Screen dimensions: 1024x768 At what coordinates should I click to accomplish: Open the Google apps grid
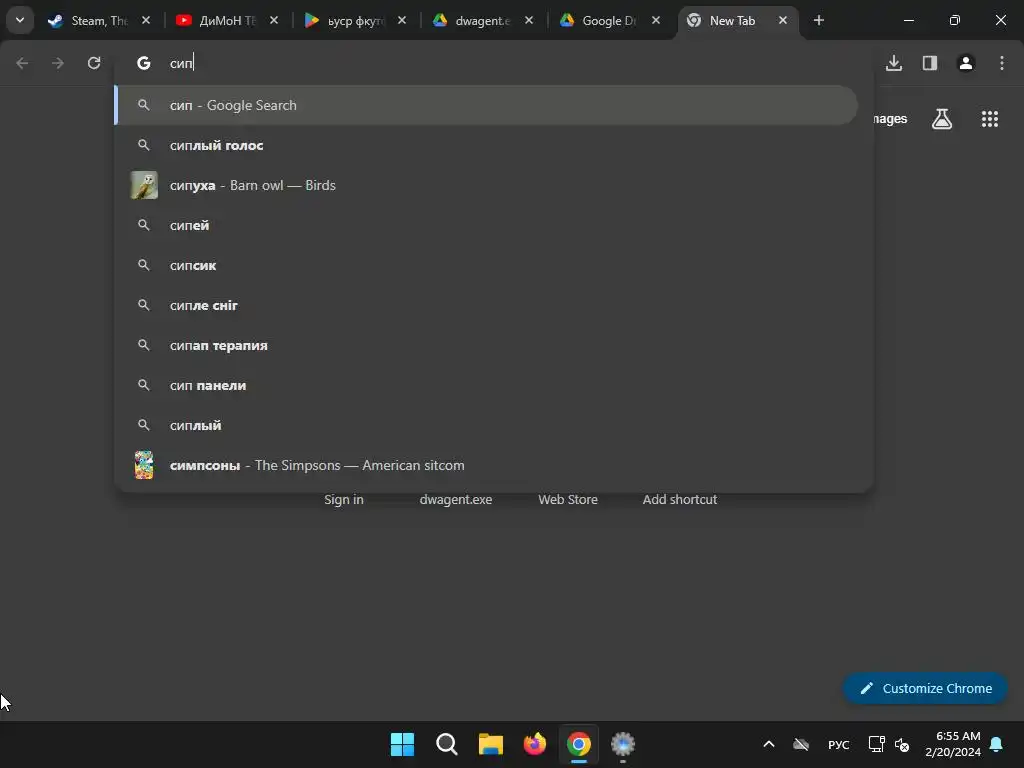990,119
